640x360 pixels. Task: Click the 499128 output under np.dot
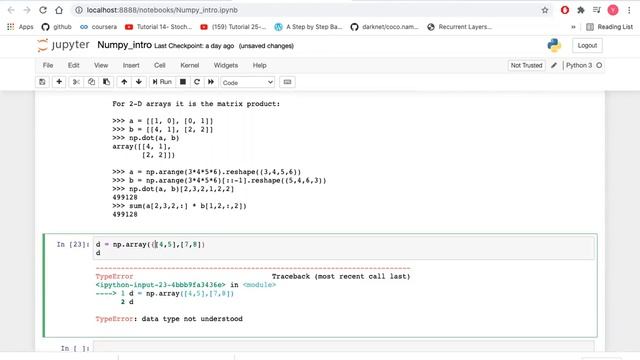point(125,198)
